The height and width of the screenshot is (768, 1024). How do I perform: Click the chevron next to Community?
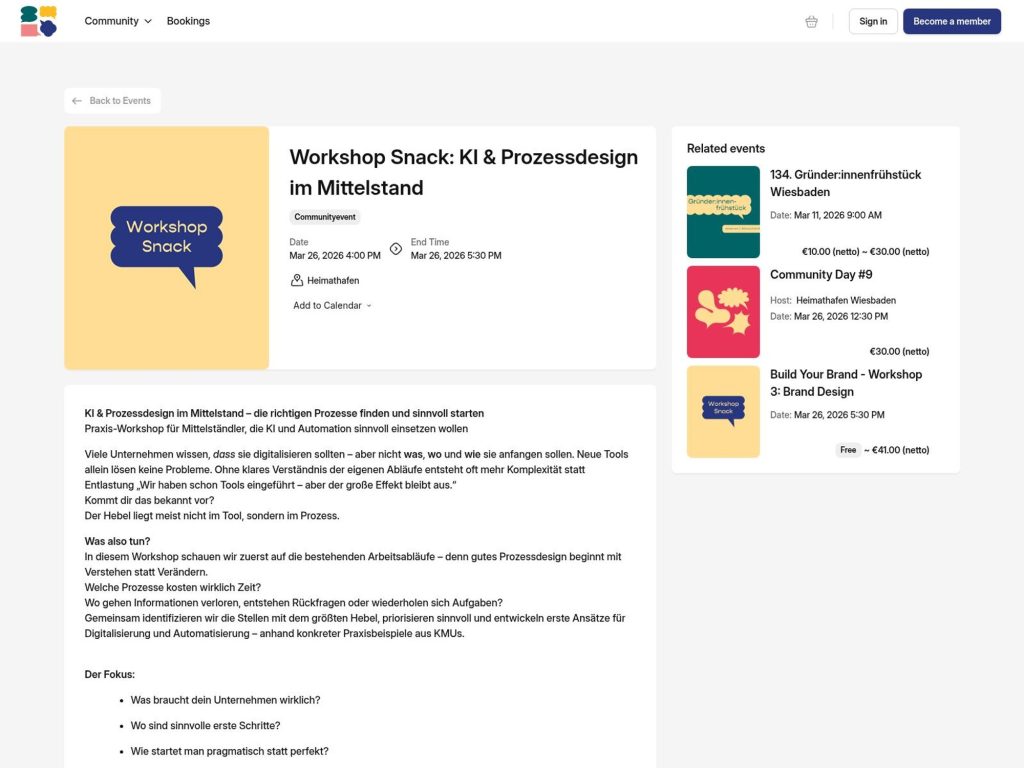point(147,21)
